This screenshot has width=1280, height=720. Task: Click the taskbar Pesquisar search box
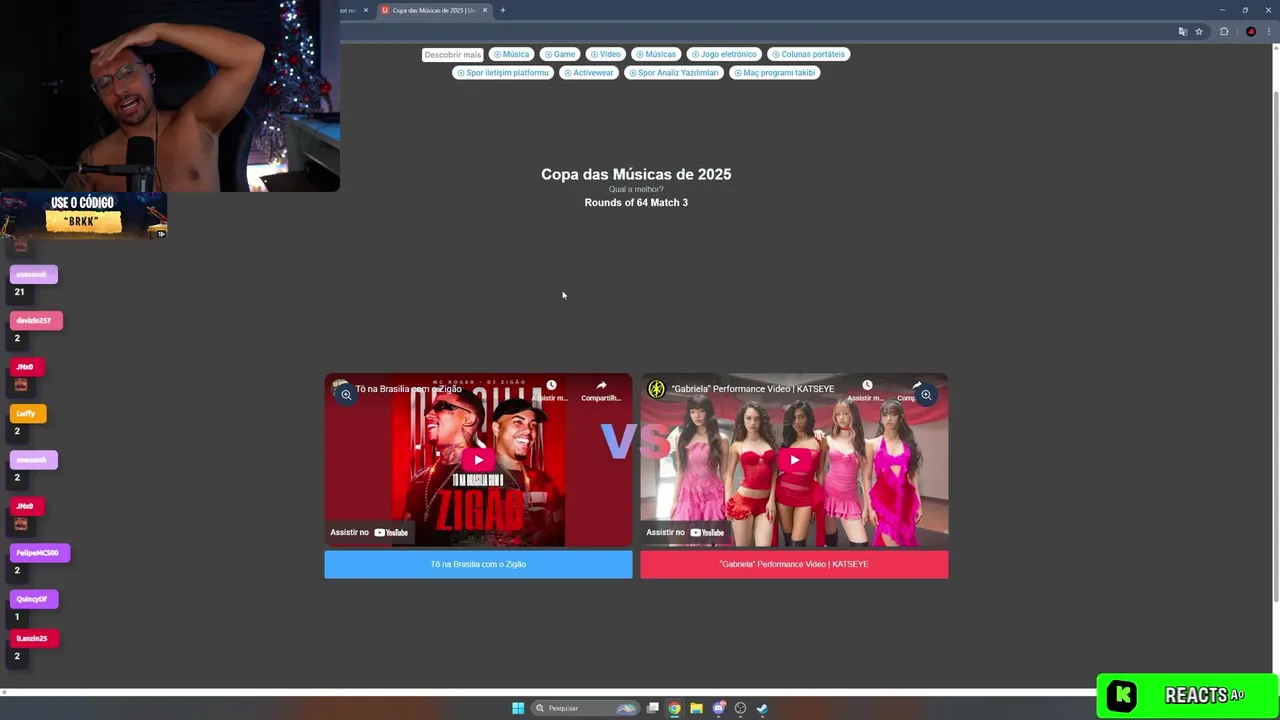586,708
